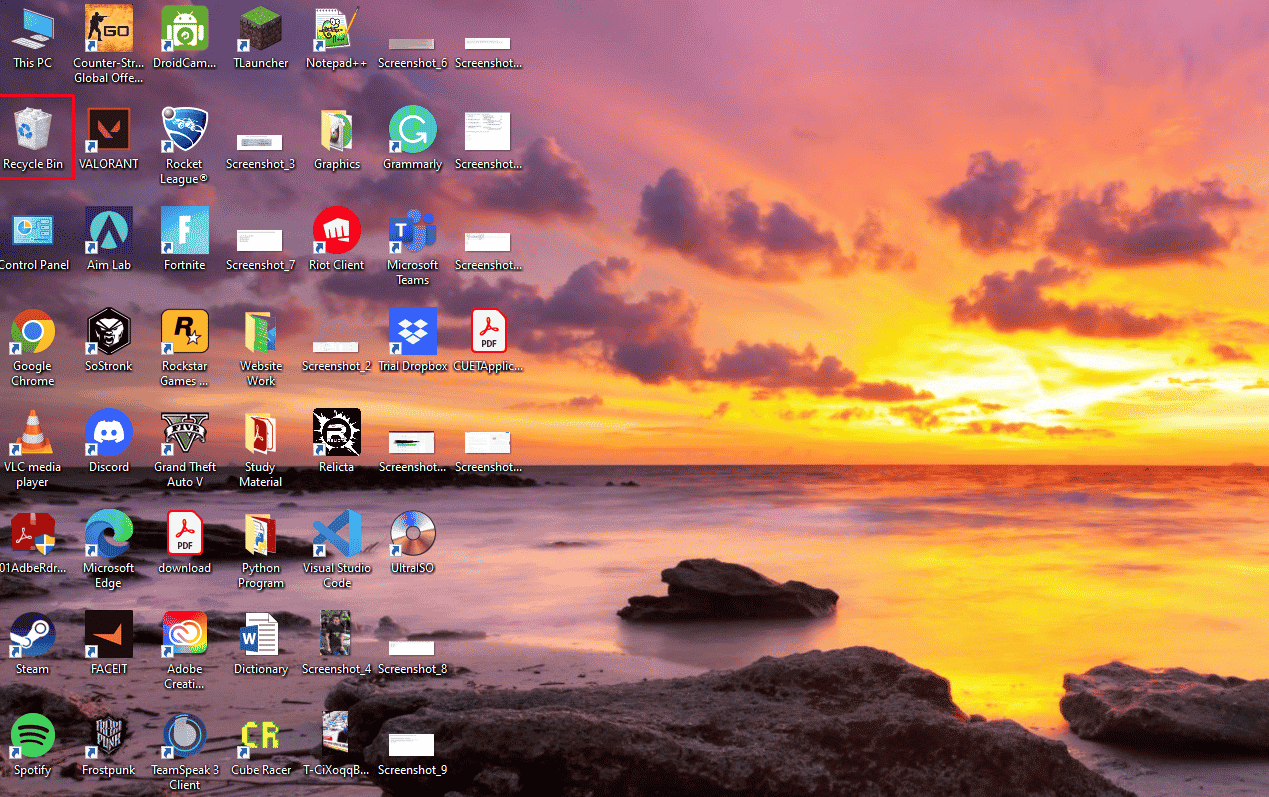Select the Rockstar Games launcher icon

click(x=185, y=332)
